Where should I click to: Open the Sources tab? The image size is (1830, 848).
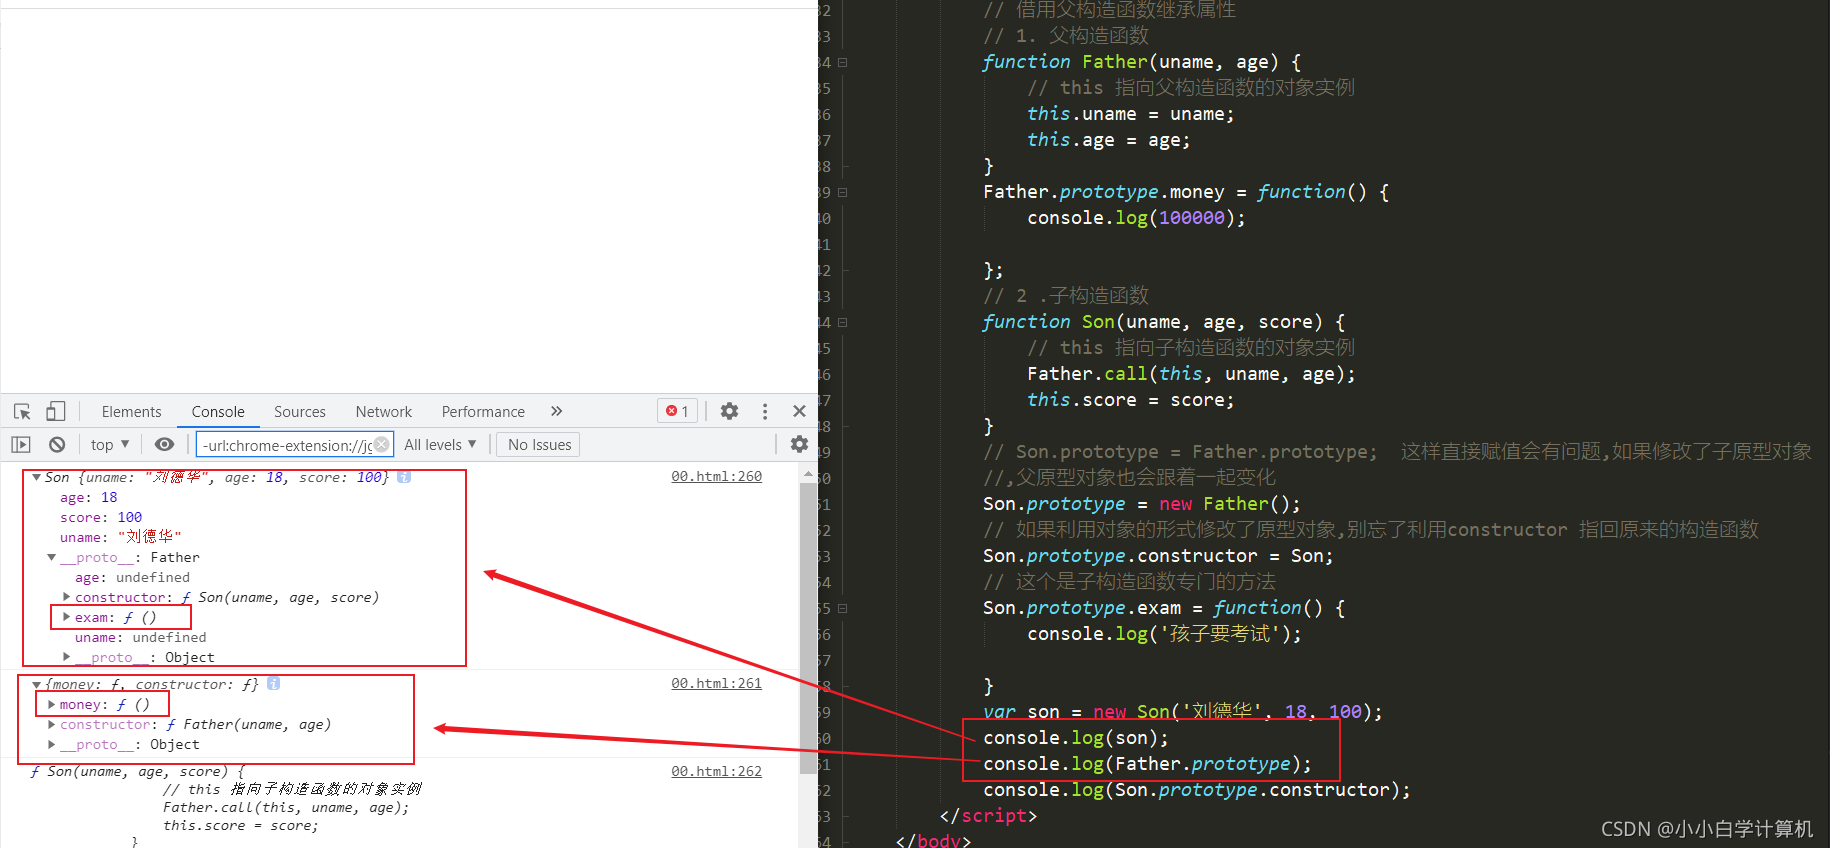(300, 411)
